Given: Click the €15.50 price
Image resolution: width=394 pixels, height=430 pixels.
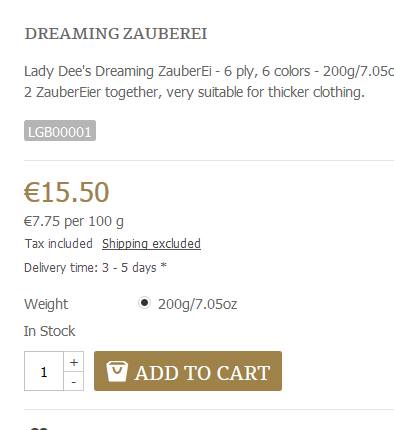Looking at the screenshot, I should [x=67, y=192].
